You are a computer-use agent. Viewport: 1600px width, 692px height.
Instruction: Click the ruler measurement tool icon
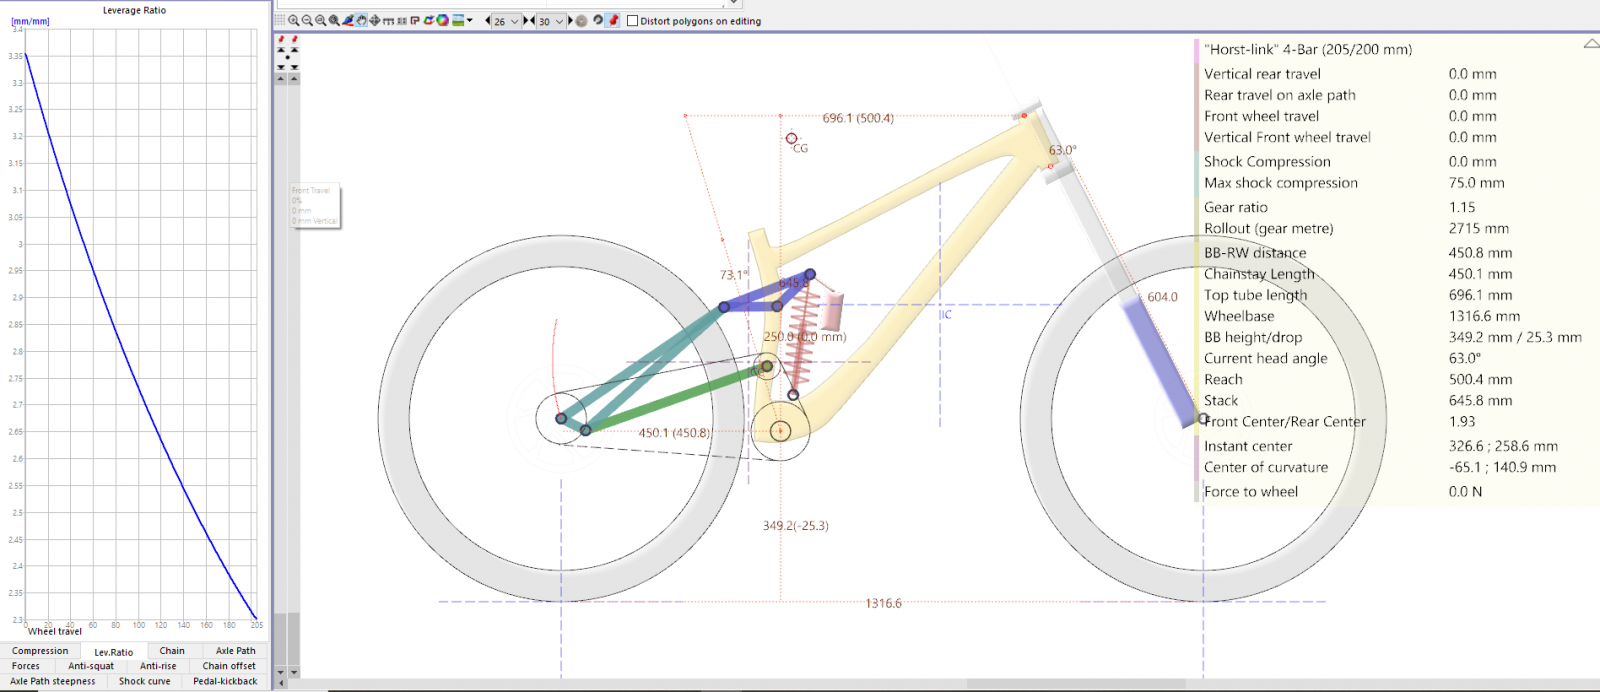[x=388, y=21]
